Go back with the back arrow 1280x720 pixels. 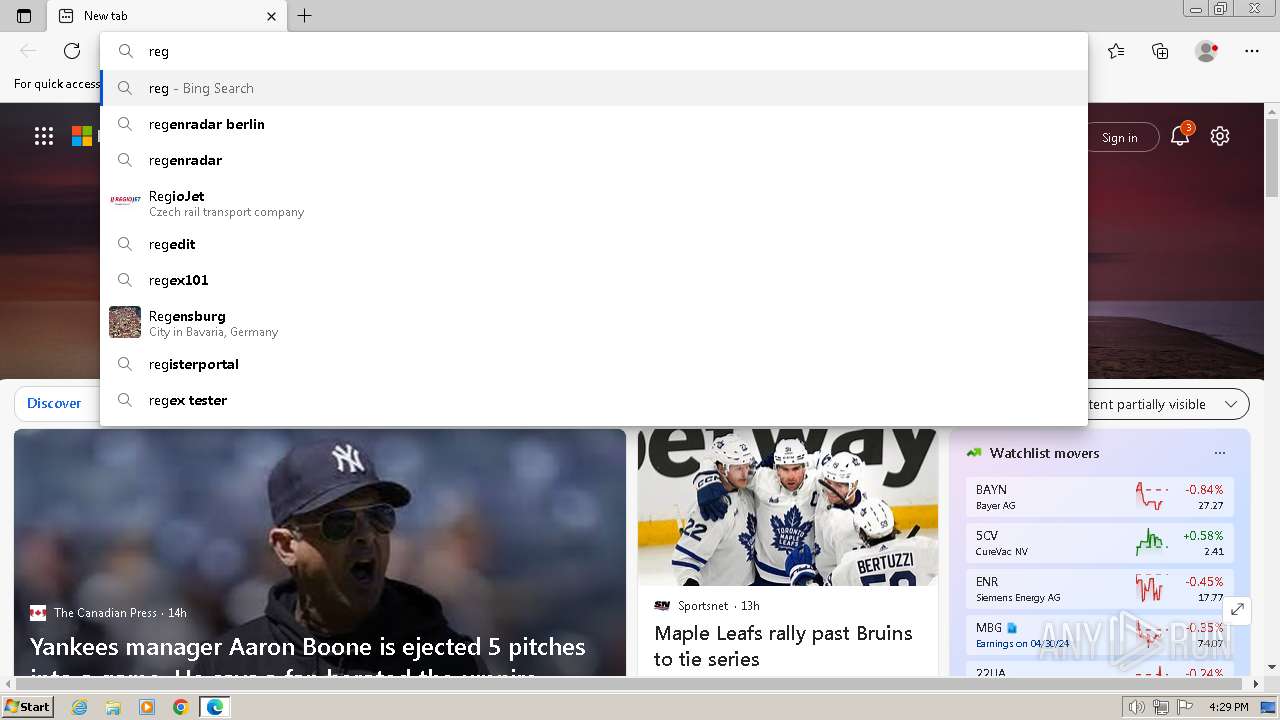pyautogui.click(x=28, y=51)
